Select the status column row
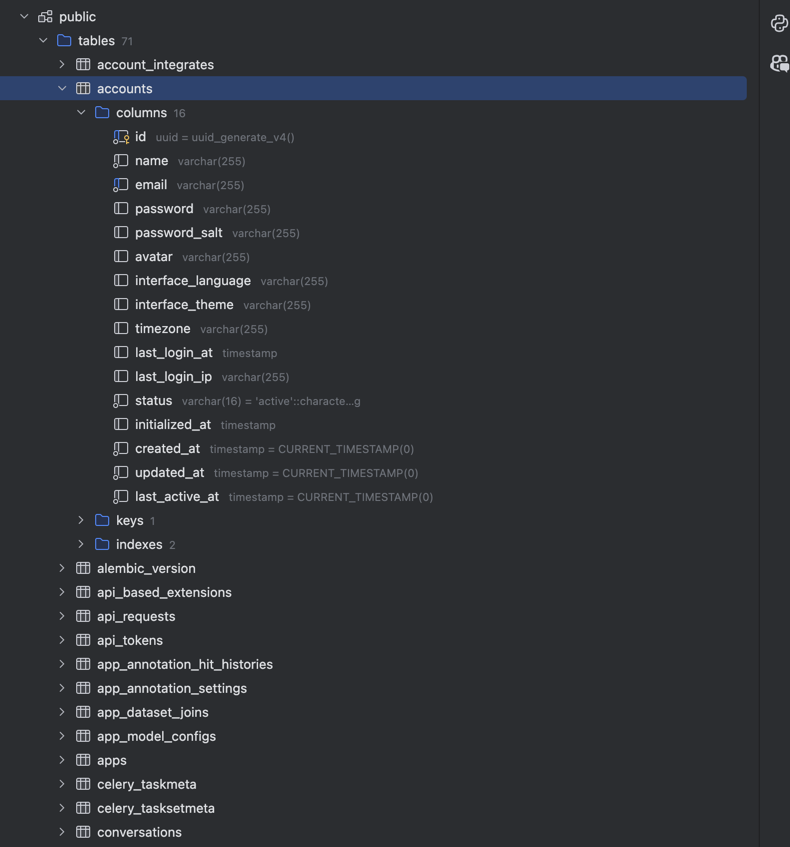790x847 pixels. pos(153,401)
